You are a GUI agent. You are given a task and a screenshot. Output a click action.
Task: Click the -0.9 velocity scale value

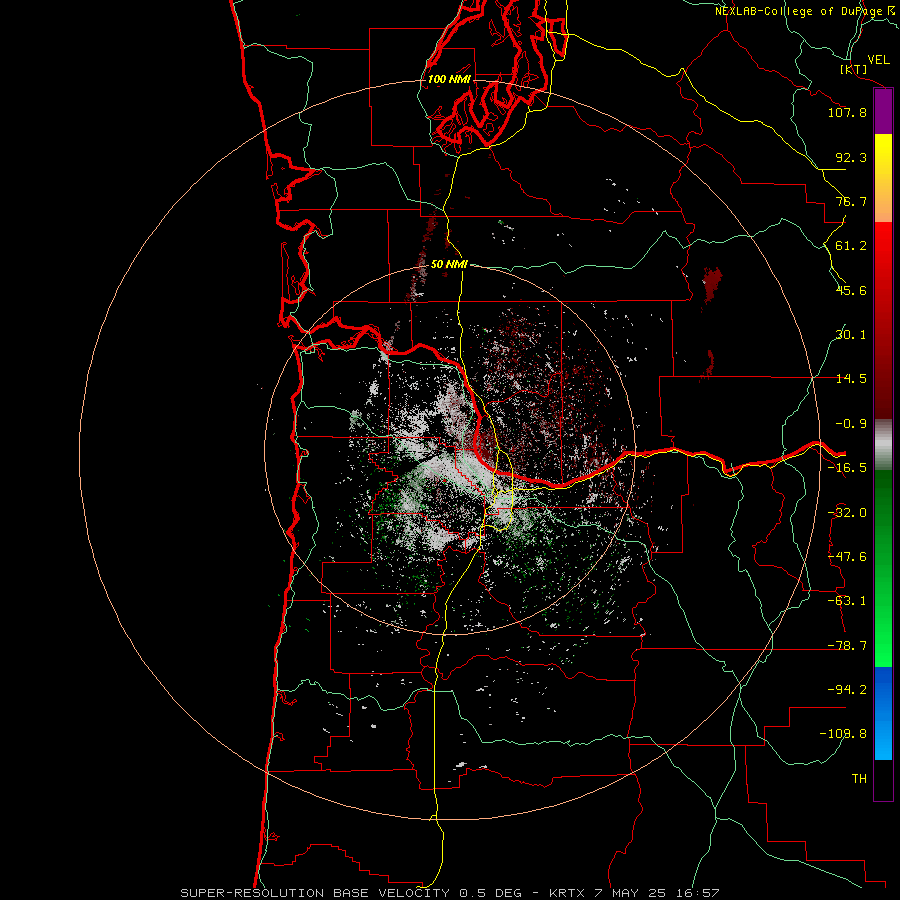pyautogui.click(x=851, y=424)
